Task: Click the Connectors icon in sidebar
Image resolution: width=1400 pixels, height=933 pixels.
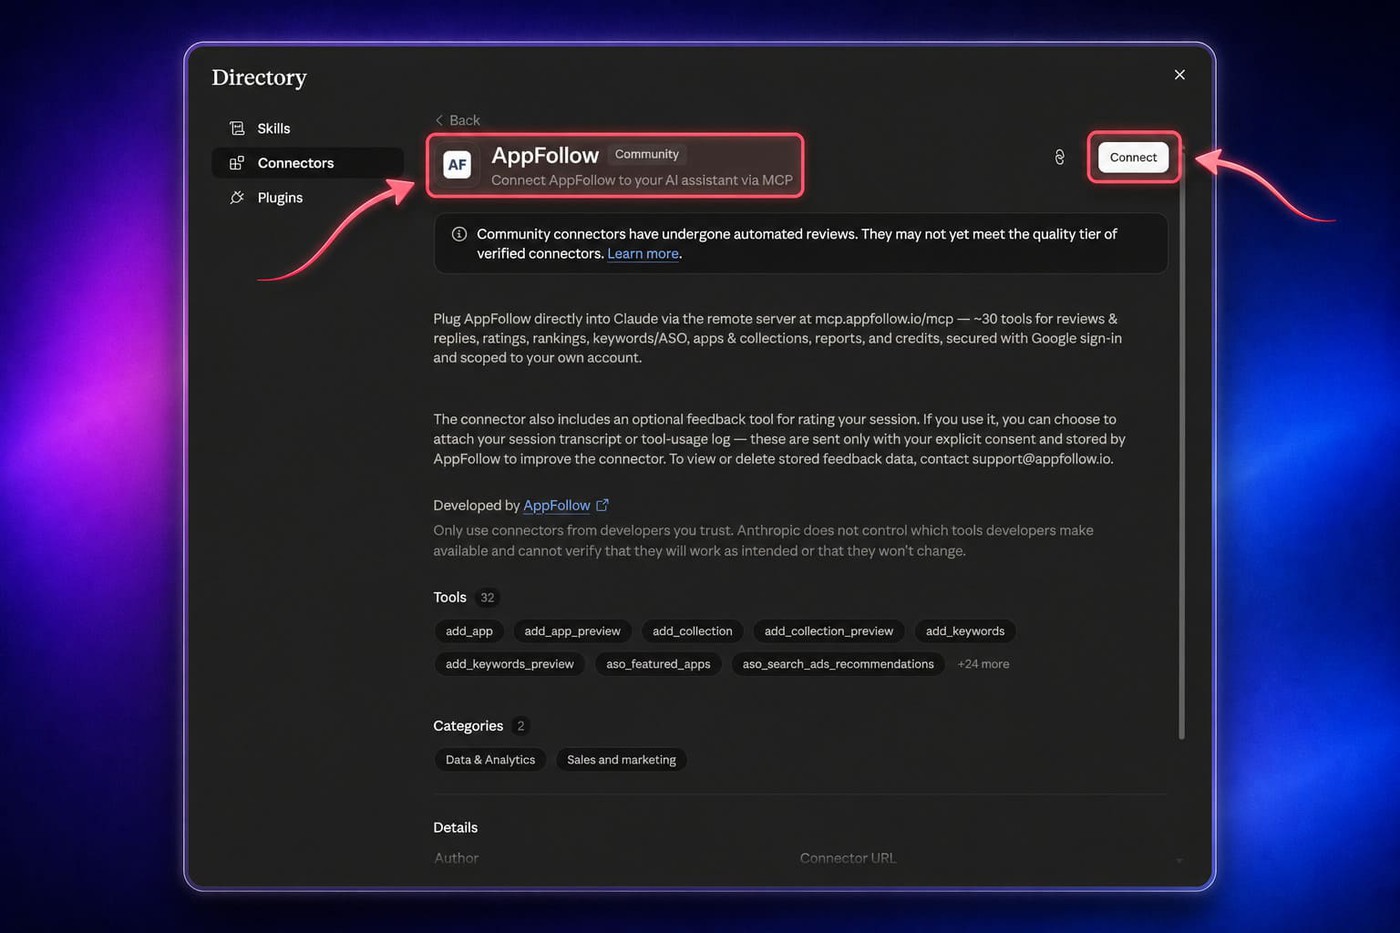Action: tap(237, 163)
